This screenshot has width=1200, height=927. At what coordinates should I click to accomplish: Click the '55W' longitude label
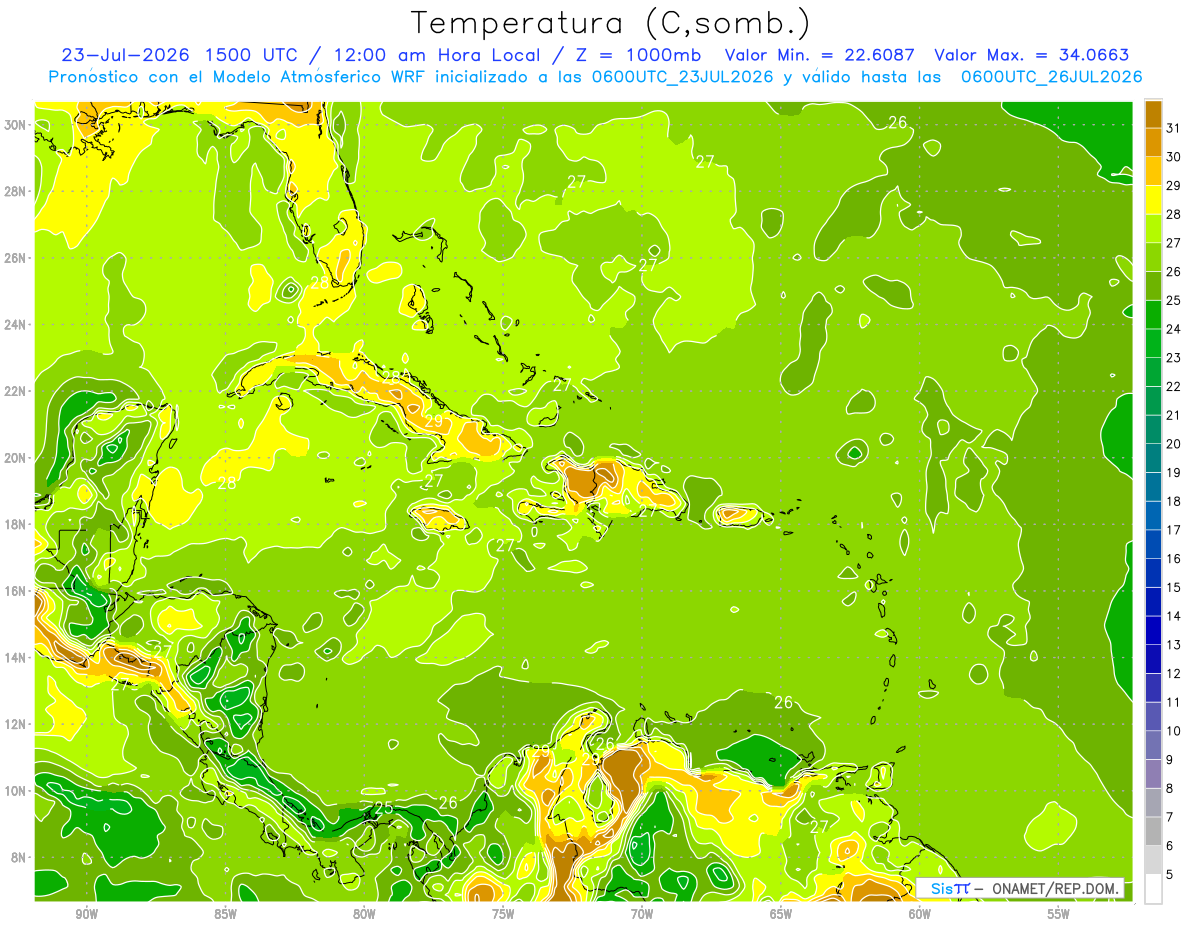pyautogui.click(x=1059, y=914)
